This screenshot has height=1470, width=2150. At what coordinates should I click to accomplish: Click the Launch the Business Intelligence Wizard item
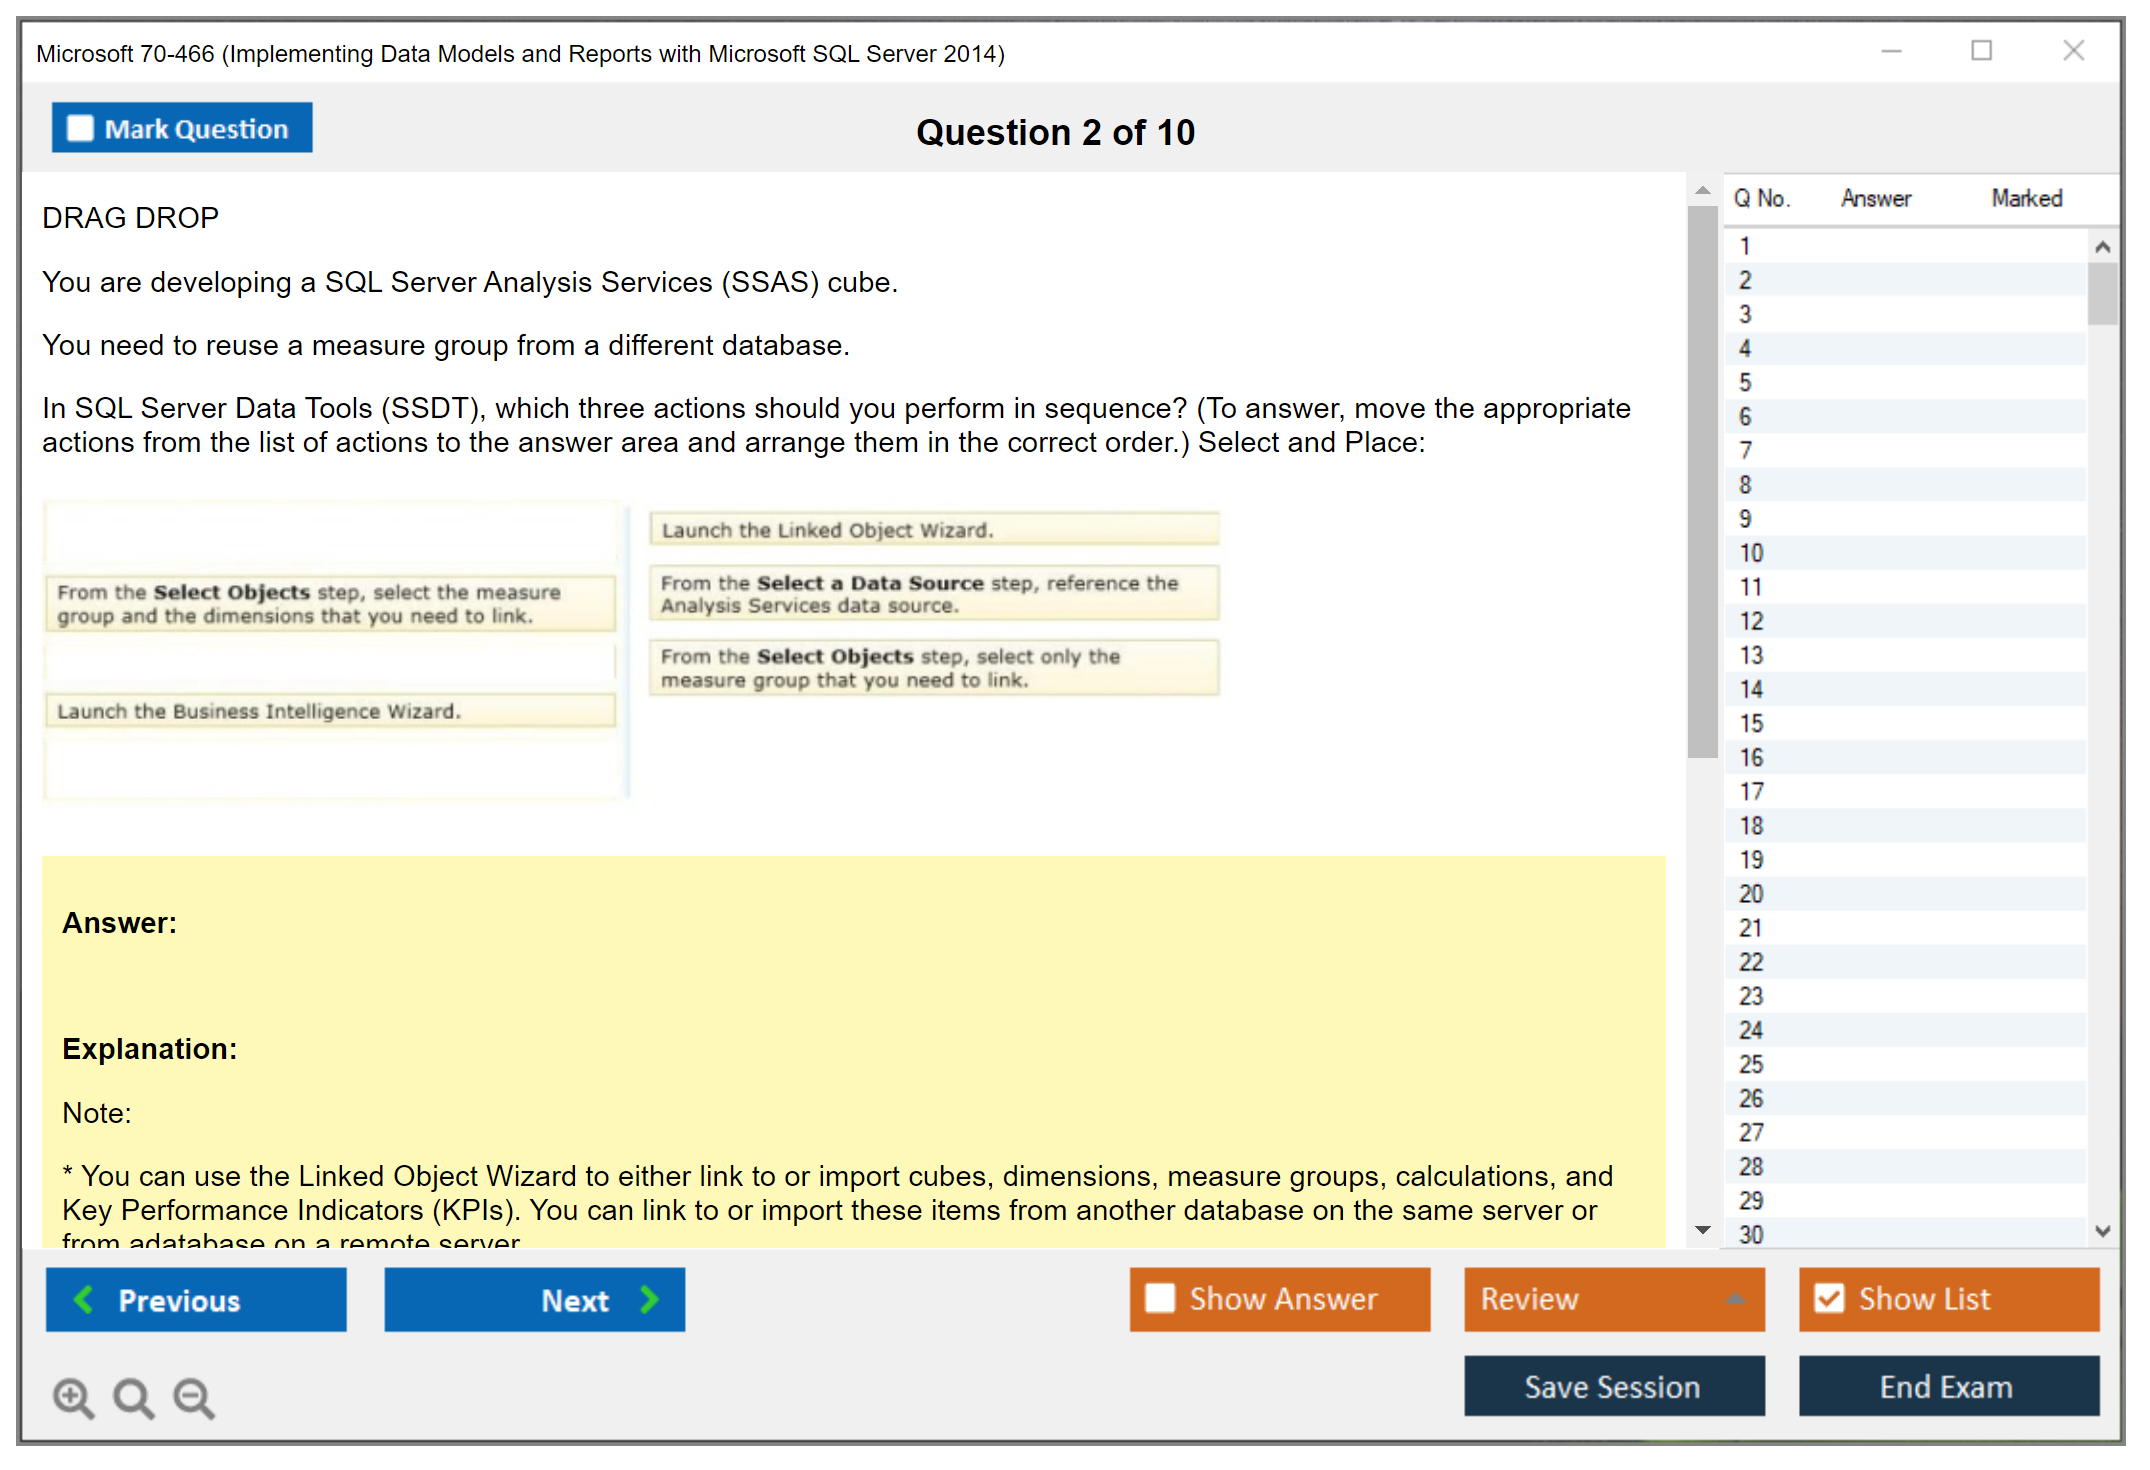(330, 711)
